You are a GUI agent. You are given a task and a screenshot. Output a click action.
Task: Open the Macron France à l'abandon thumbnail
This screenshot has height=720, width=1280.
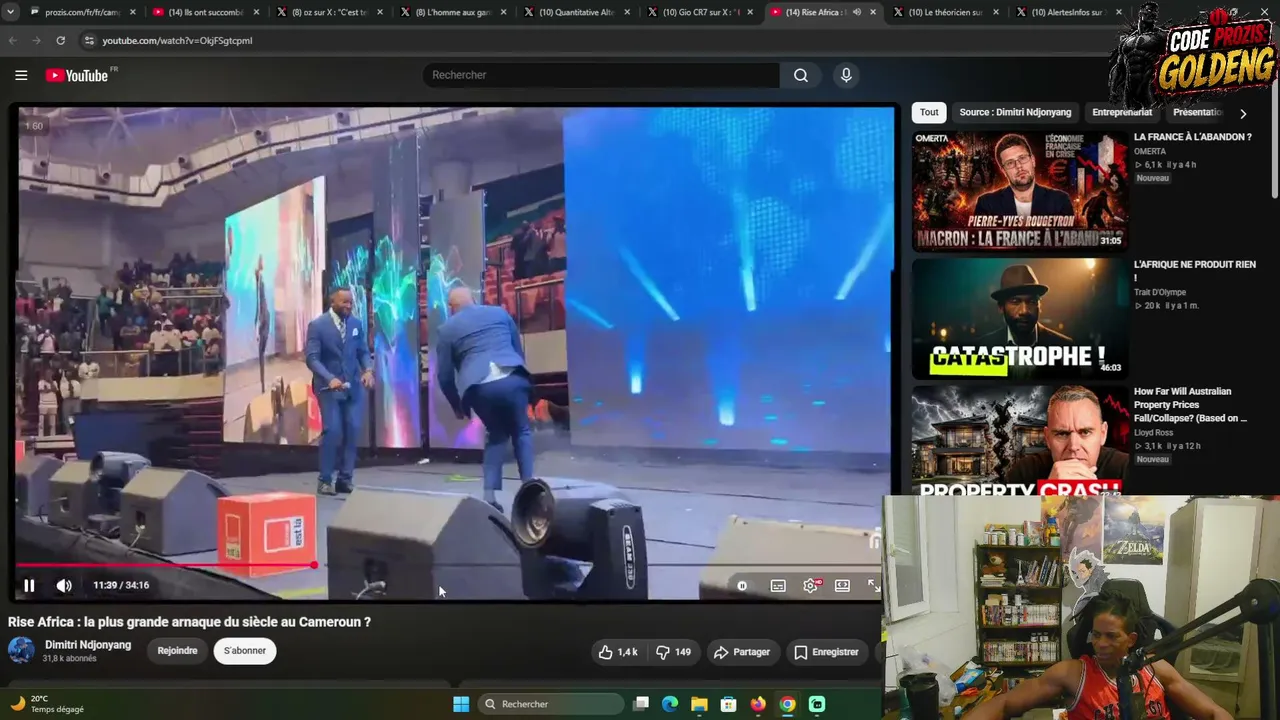pyautogui.click(x=1019, y=191)
